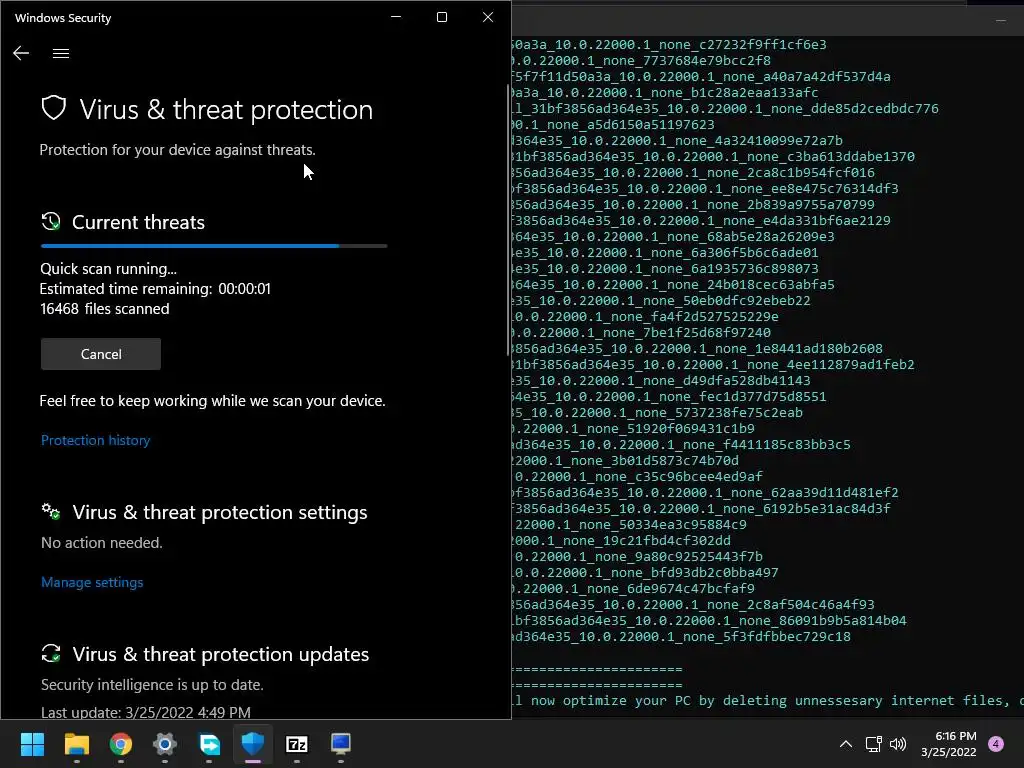Image resolution: width=1024 pixels, height=768 pixels.
Task: Click the gears icon beside protection settings
Action: point(51,511)
